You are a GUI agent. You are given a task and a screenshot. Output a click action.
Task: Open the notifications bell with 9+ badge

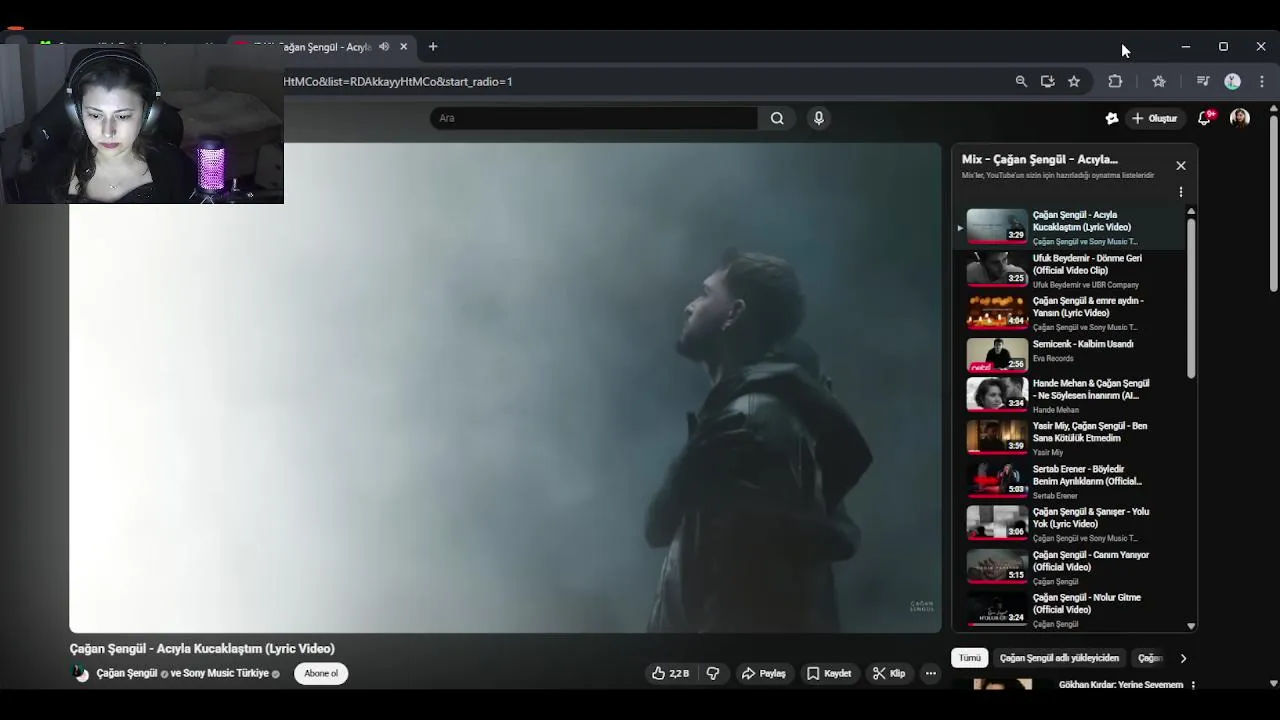click(x=1206, y=118)
